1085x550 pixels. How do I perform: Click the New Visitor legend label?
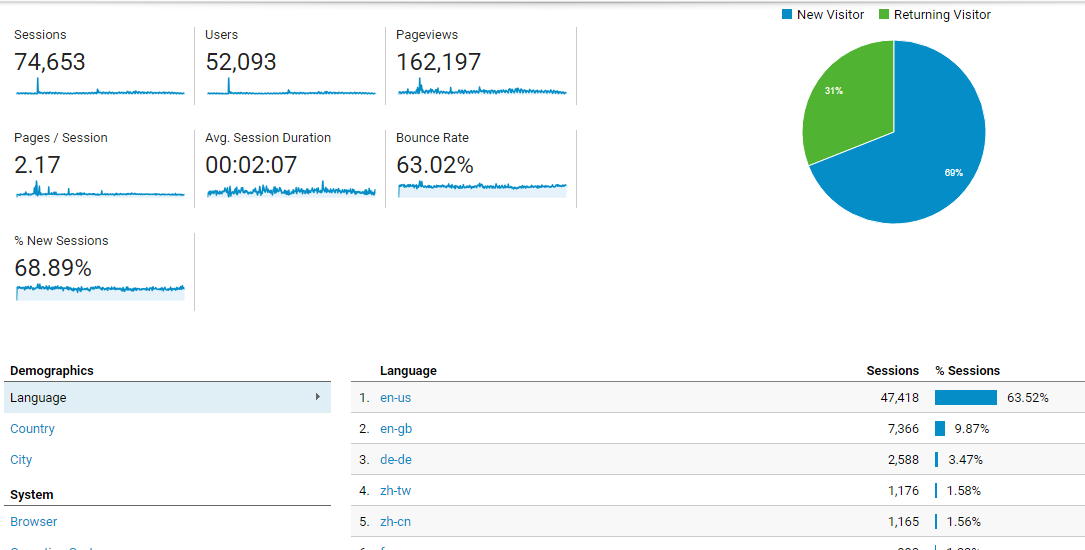coord(830,15)
